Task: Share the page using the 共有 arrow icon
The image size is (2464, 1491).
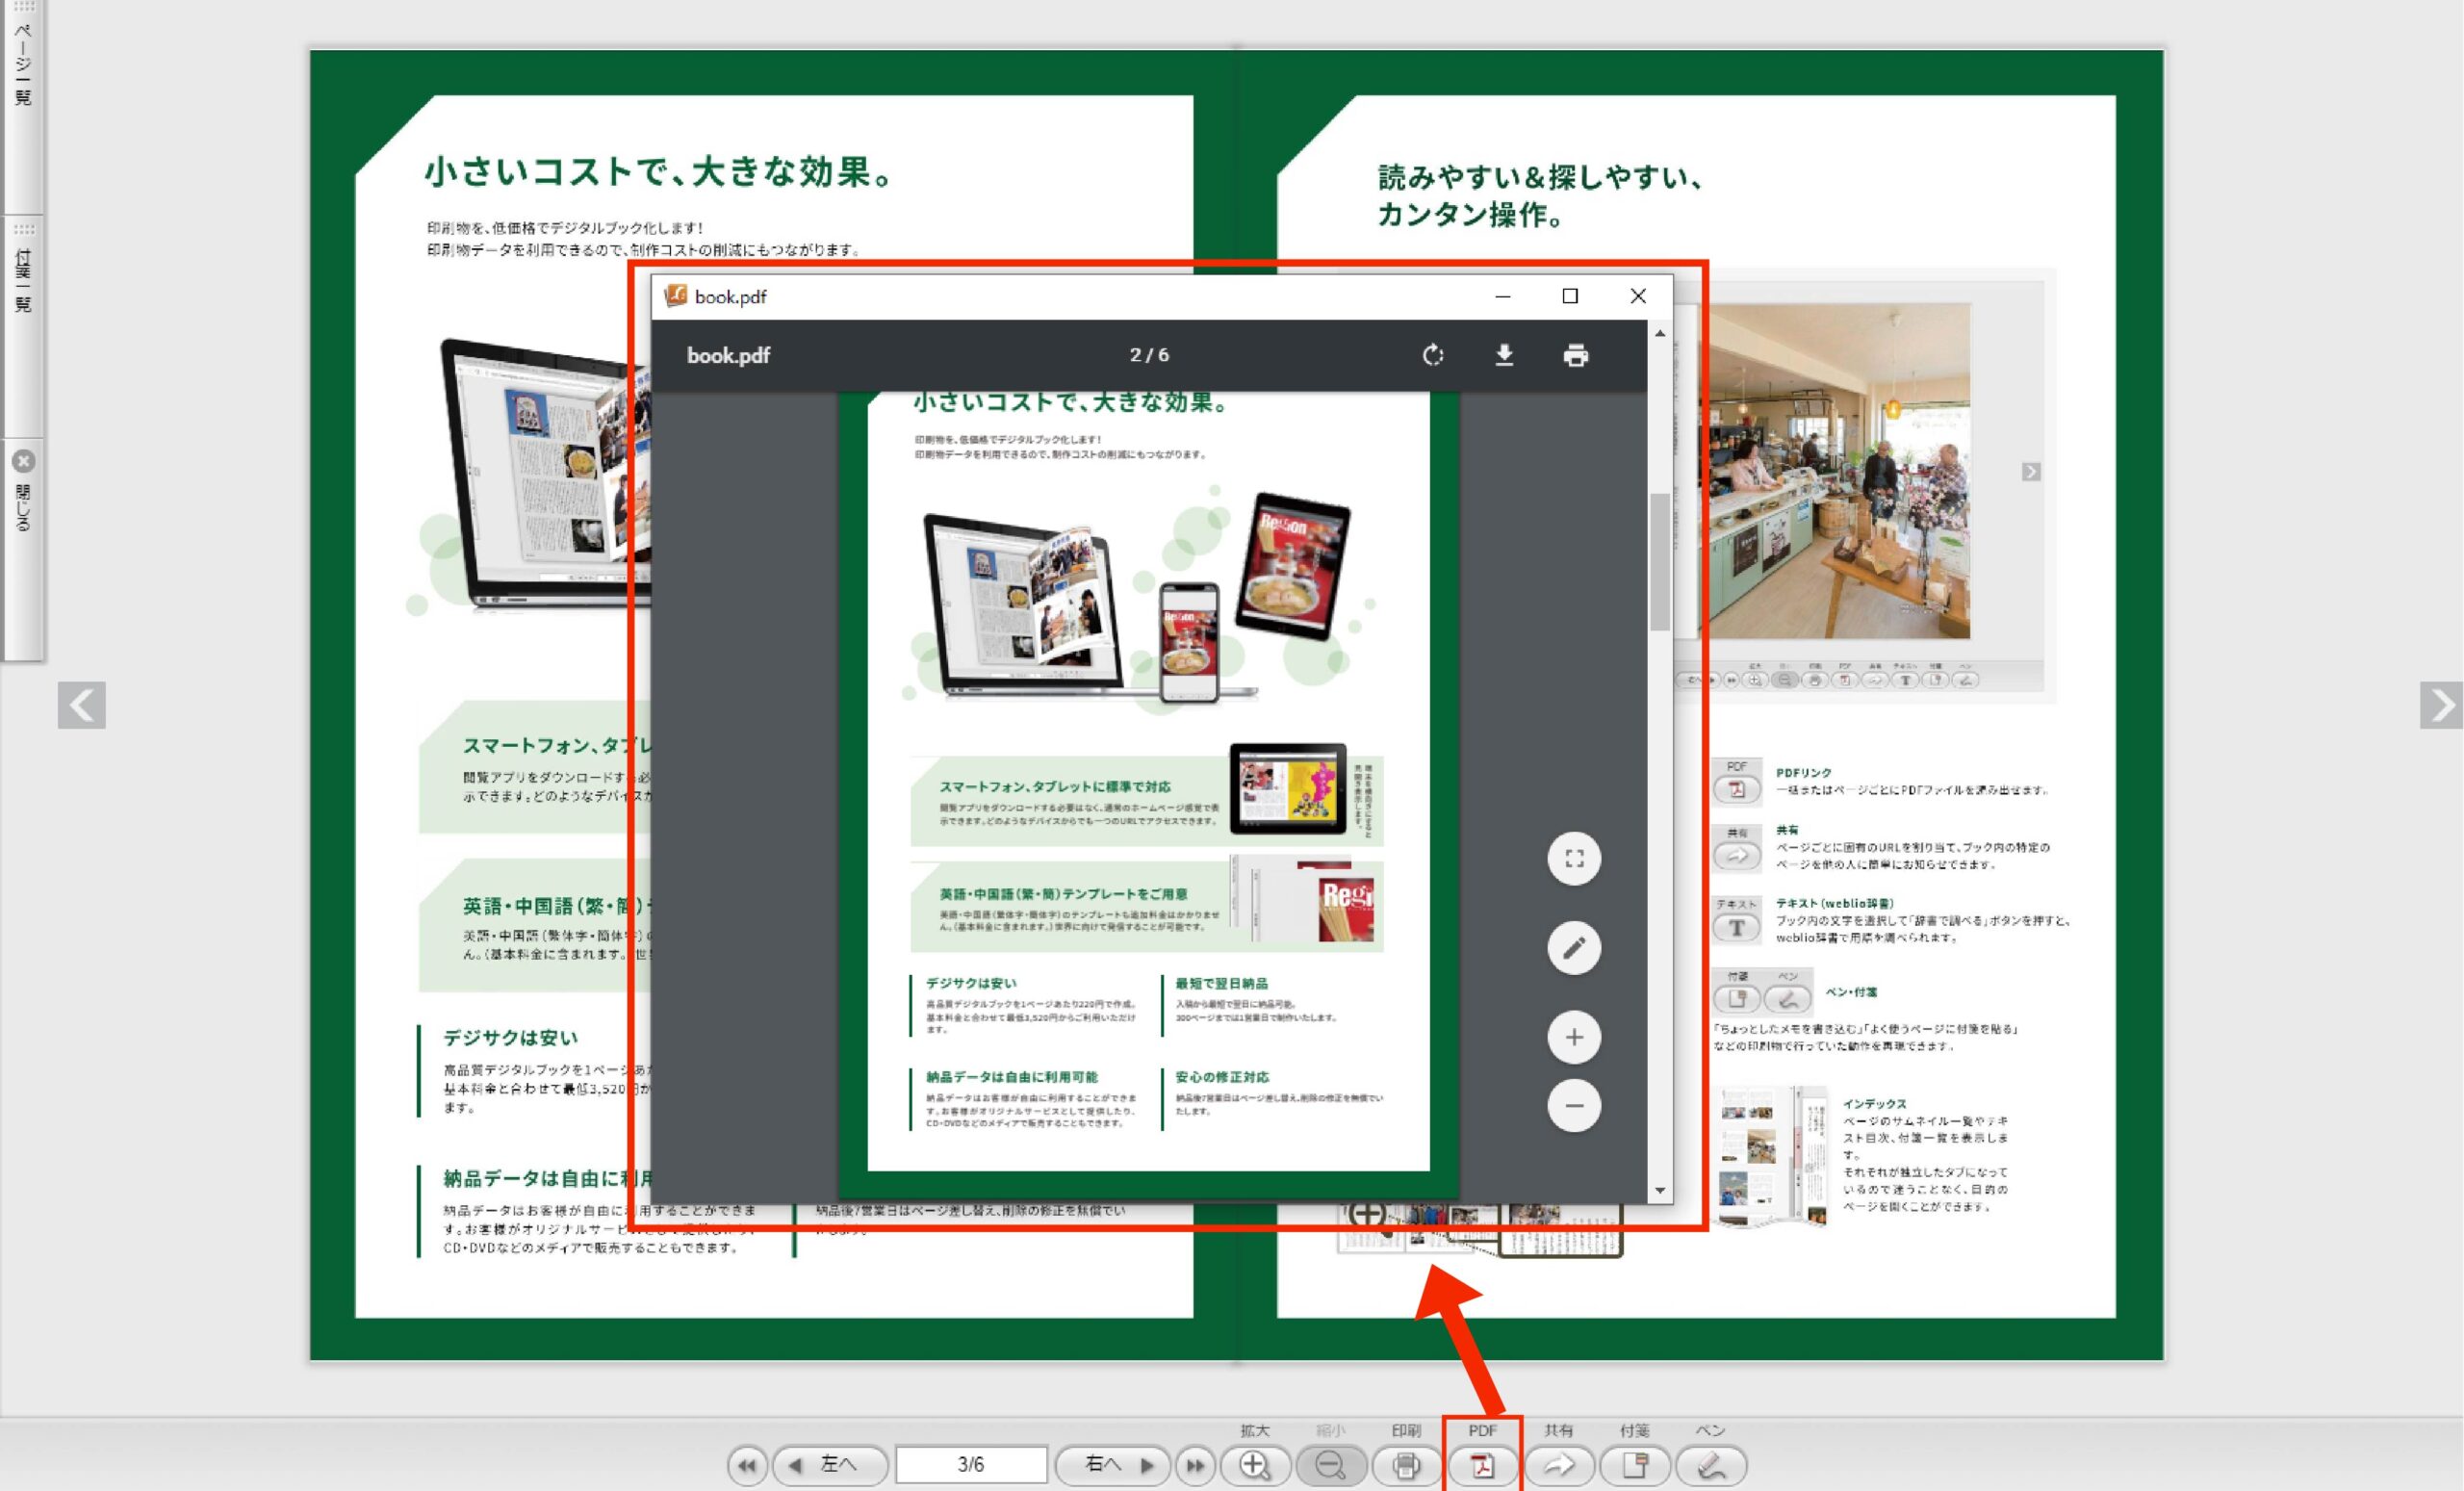Action: (x=1560, y=1466)
